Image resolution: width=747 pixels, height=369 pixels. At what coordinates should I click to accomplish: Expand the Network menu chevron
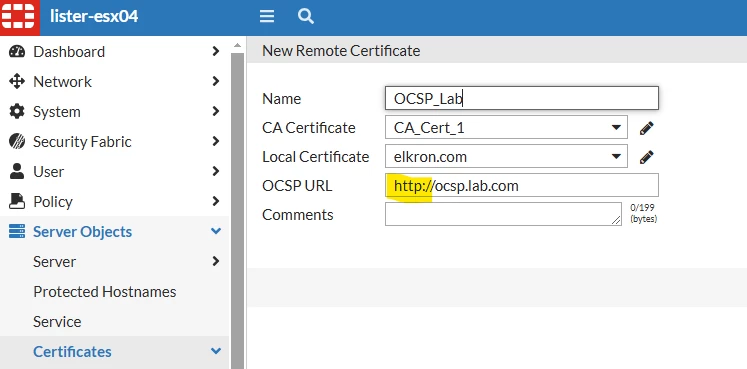216,81
